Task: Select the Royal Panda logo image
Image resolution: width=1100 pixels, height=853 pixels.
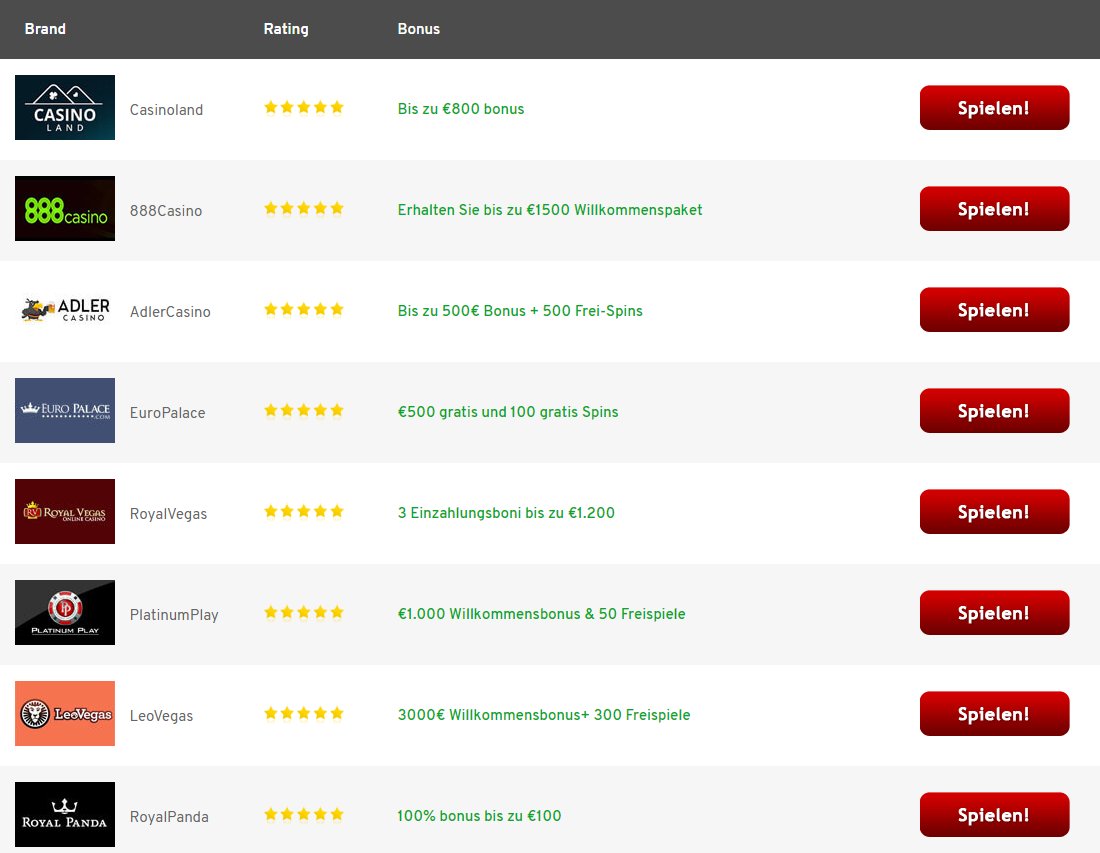Action: tap(65, 814)
